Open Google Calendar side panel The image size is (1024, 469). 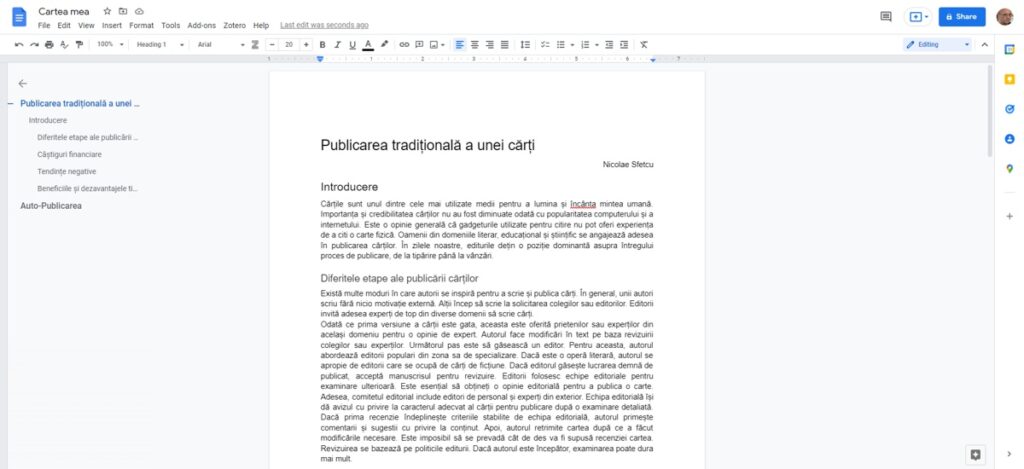pos(1010,50)
